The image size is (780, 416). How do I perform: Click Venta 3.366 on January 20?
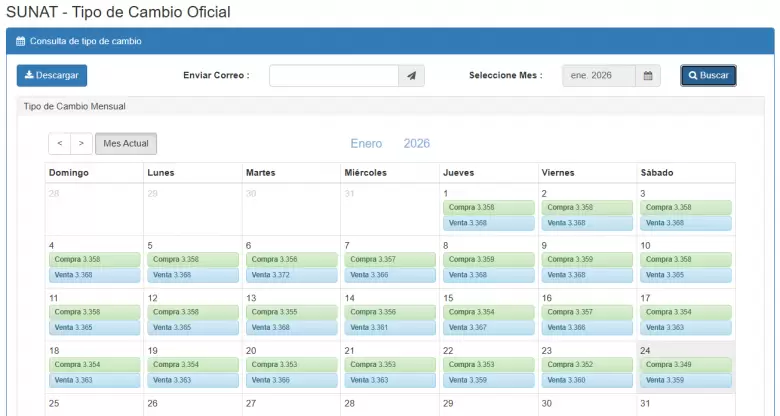(291, 380)
